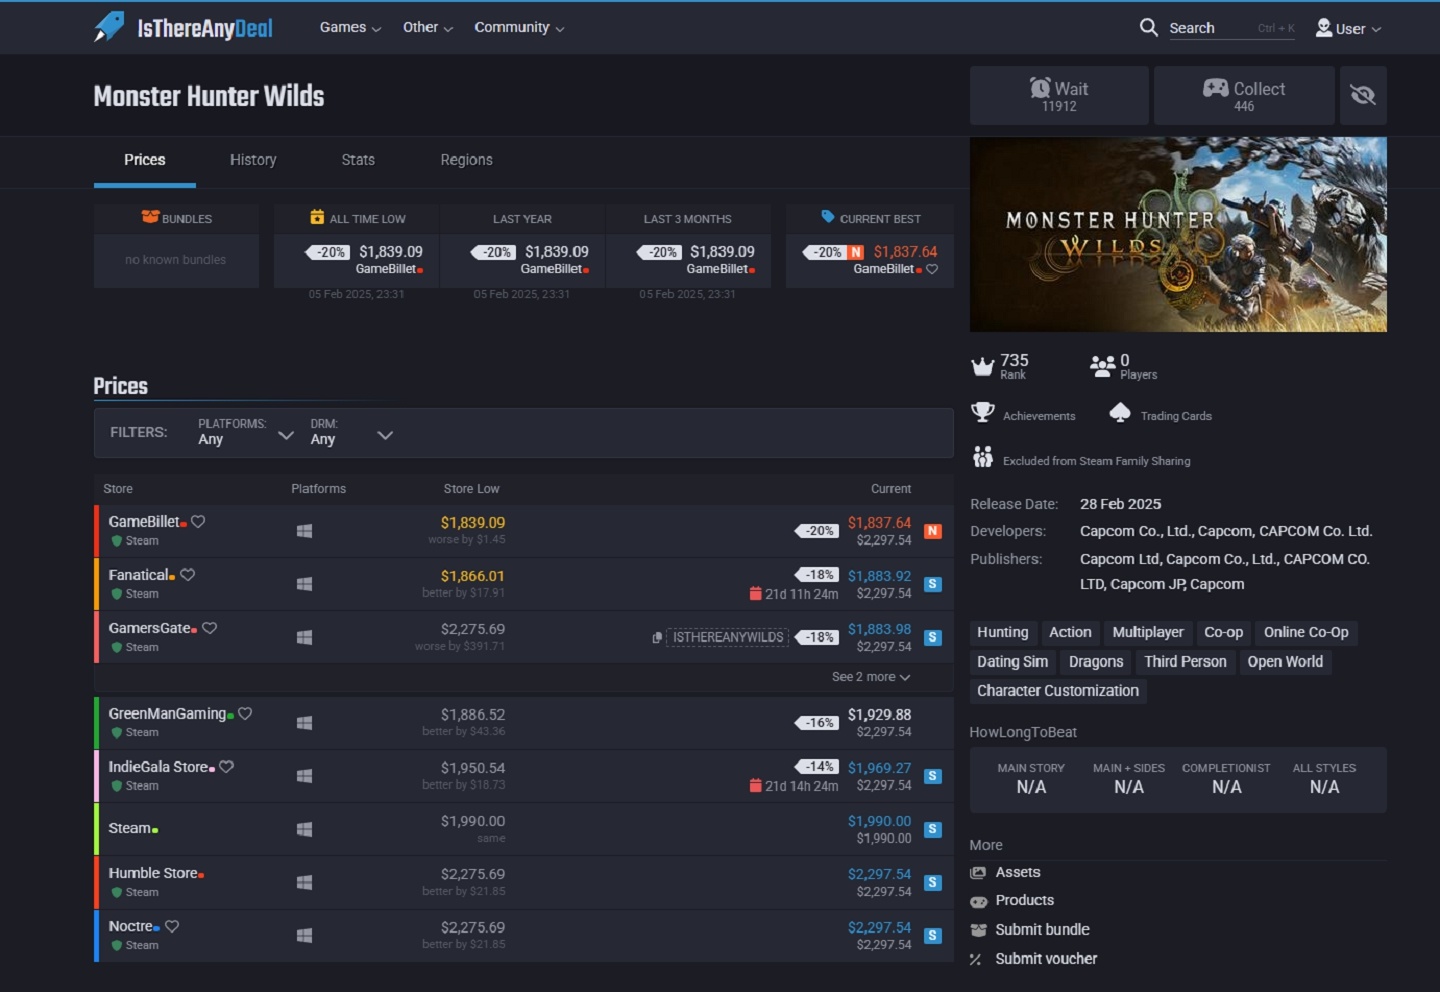Screen dimensions: 1440x992
Task: Toggle heart next to IndieGala Store
Action: click(x=226, y=766)
